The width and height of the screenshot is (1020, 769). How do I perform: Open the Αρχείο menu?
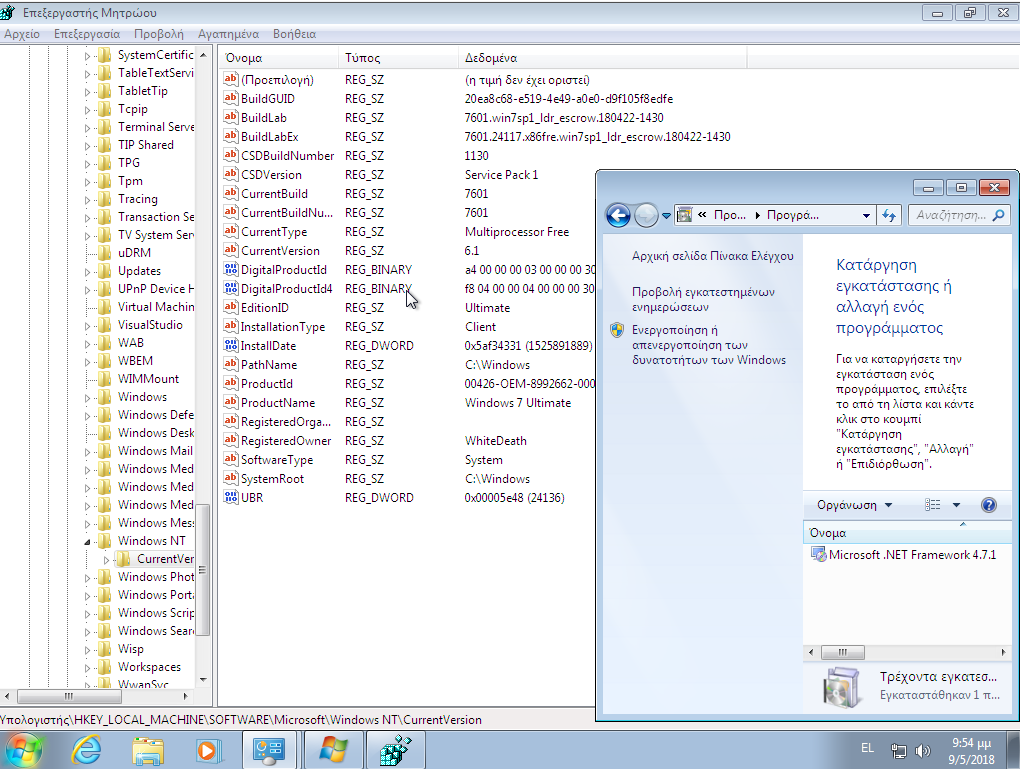click(21, 34)
